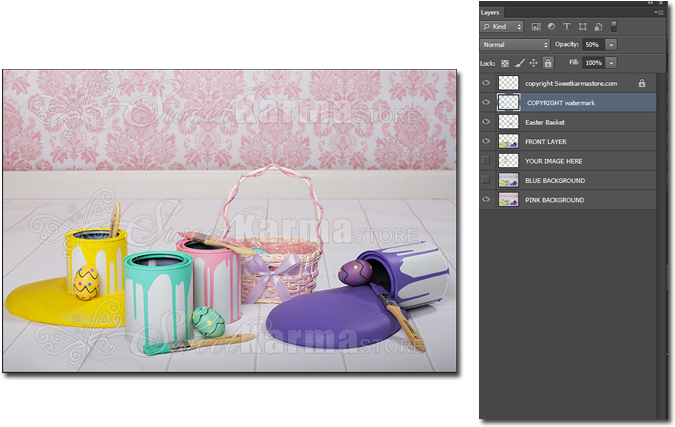Hide the FRONT LAYER layer
This screenshot has height=427, width=675.
pos(486,141)
